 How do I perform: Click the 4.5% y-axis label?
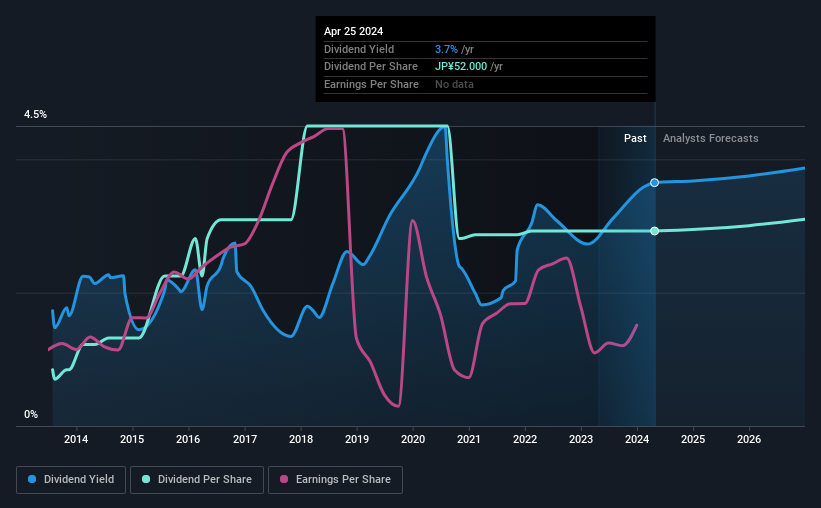point(35,115)
